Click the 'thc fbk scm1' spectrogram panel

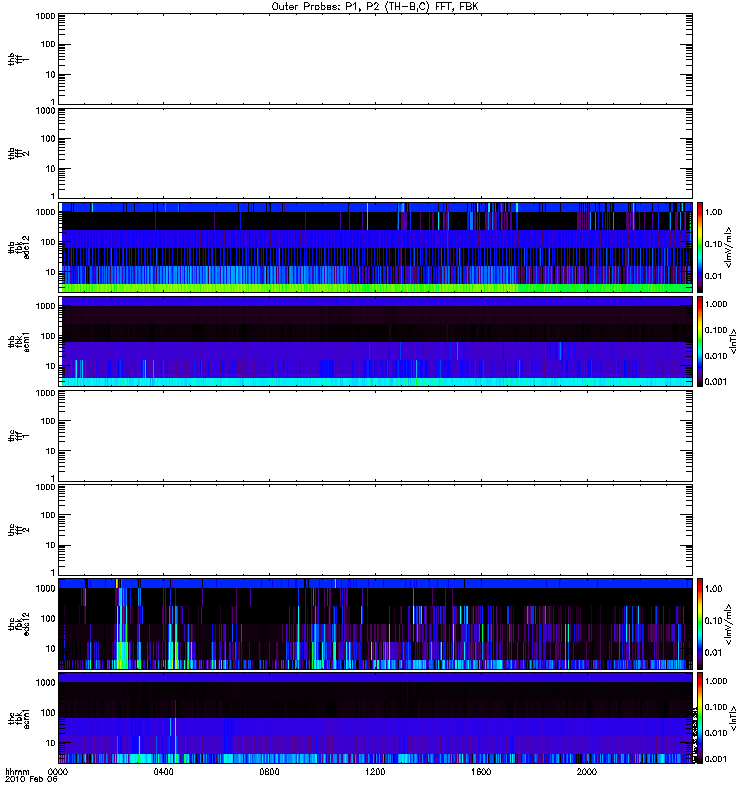(376, 718)
